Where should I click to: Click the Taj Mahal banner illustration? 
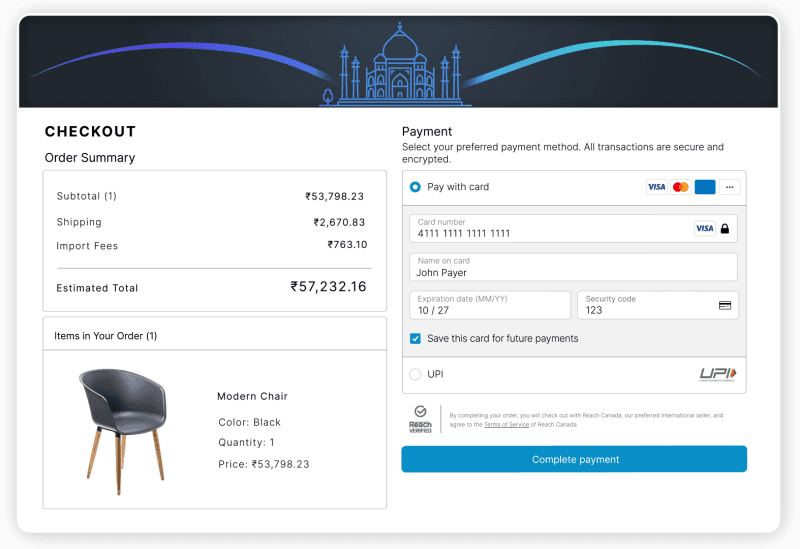(399, 70)
